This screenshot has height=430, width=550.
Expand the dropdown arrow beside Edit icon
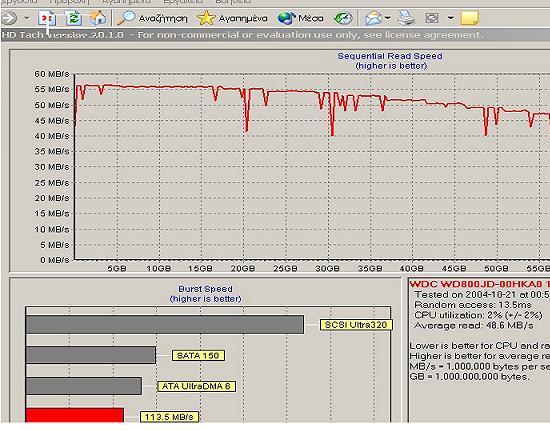click(451, 18)
